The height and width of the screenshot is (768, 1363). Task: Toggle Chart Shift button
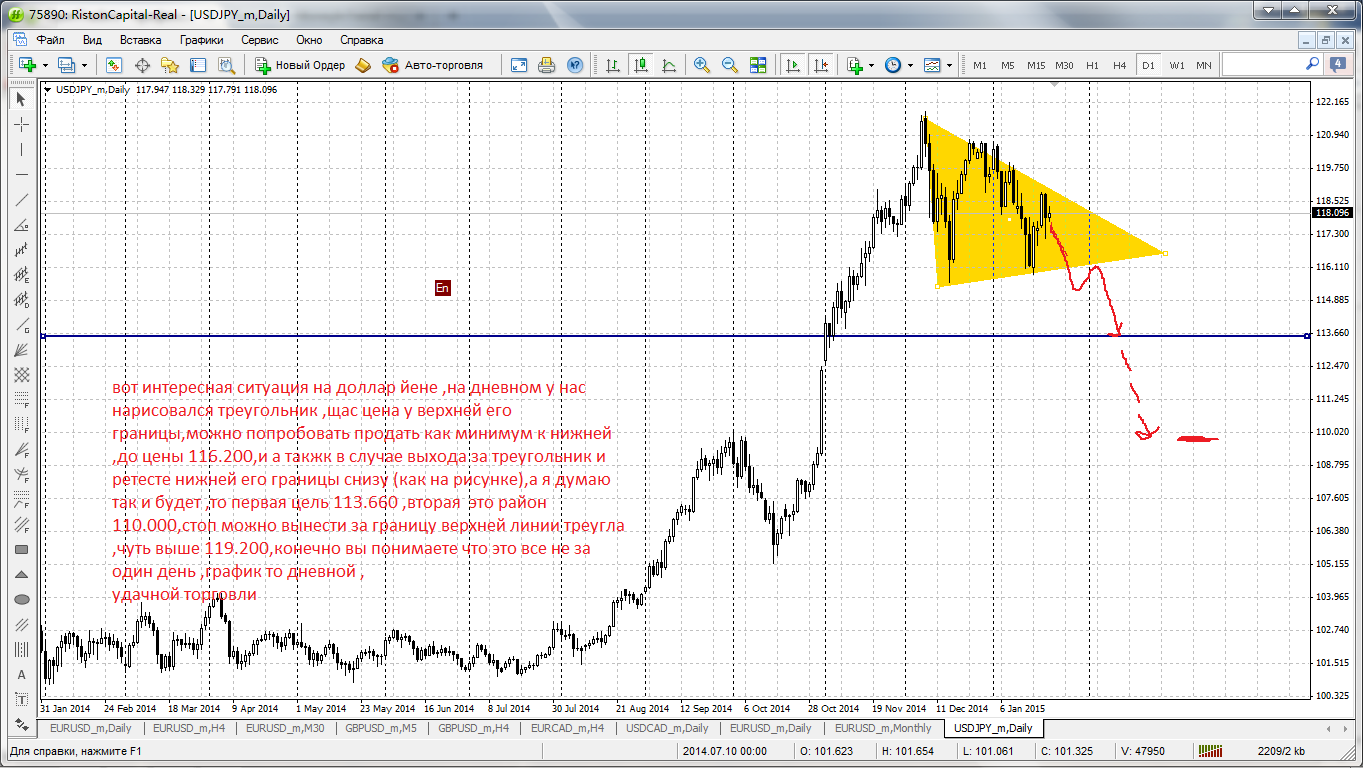[x=821, y=65]
